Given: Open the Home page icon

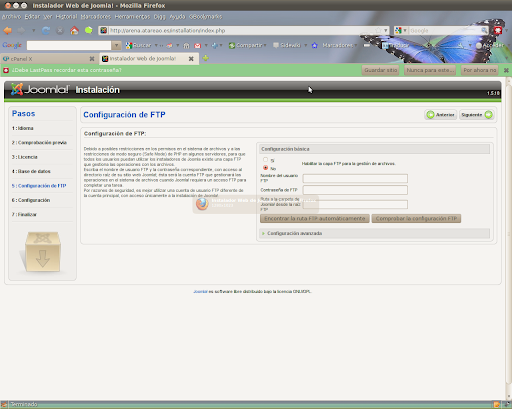Looking at the screenshot, I should click(x=74, y=31).
